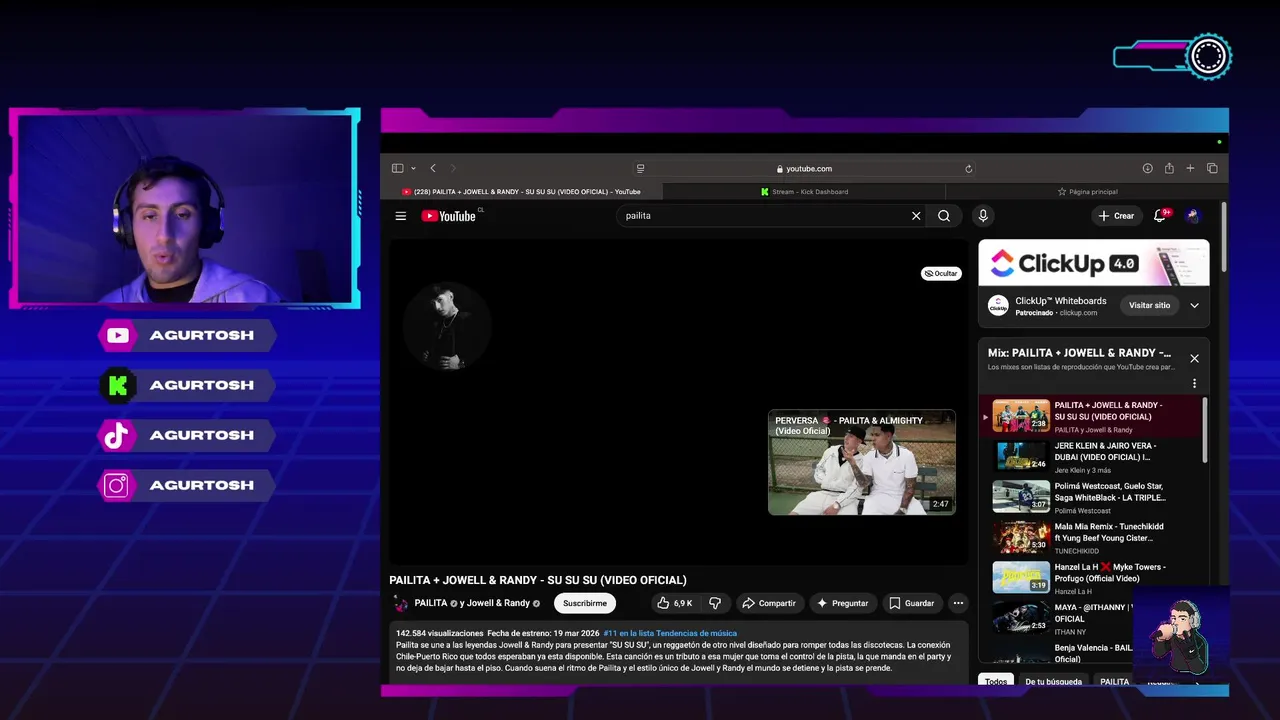
Task: Click the page vertical scrollbar
Action: [1223, 235]
